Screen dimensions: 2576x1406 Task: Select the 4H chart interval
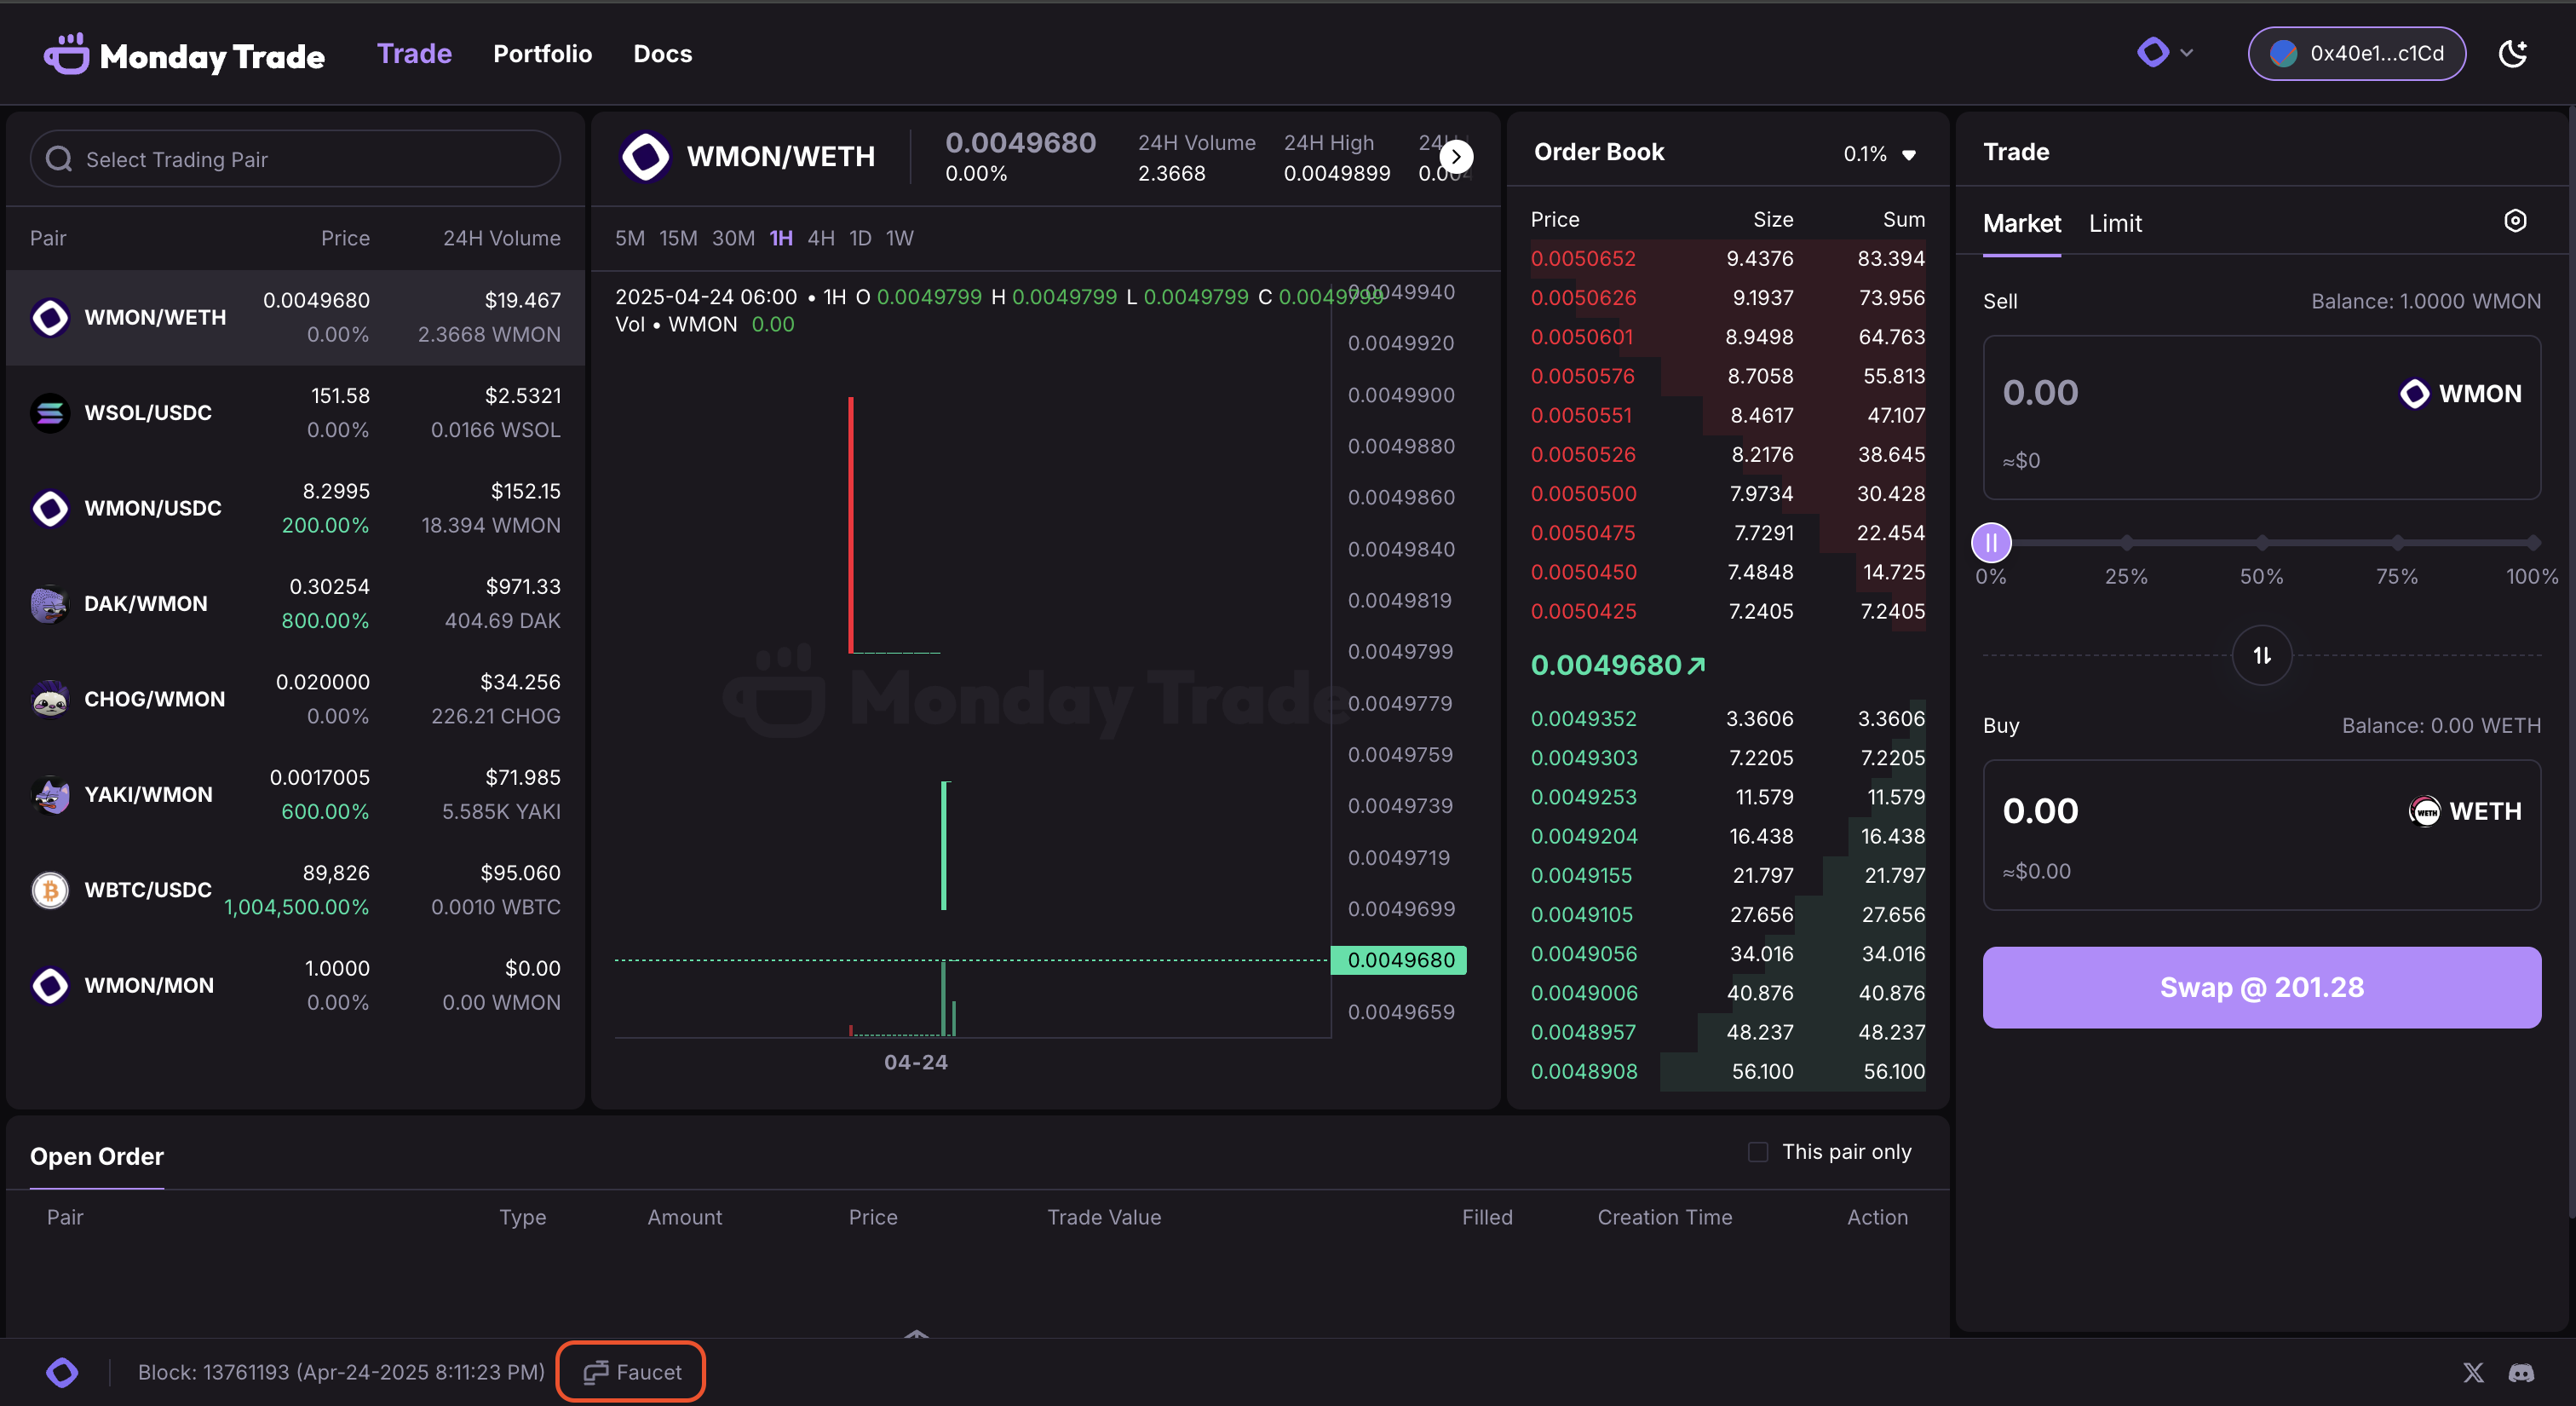pos(820,238)
